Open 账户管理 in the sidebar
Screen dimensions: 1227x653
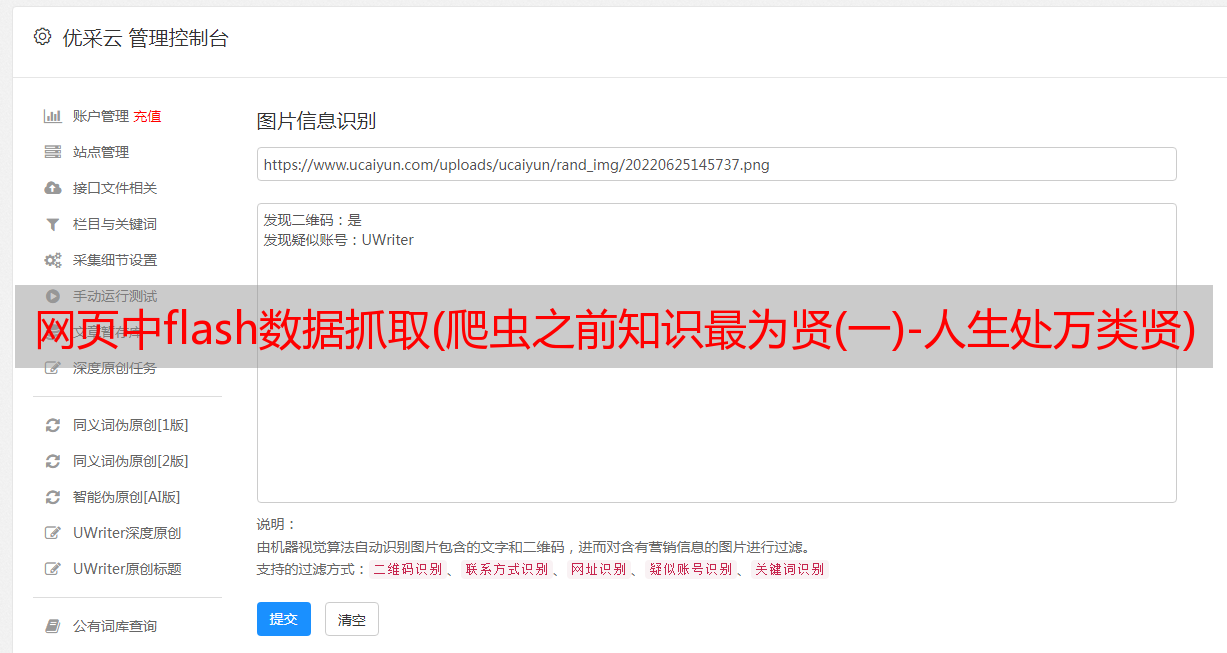tap(101, 116)
